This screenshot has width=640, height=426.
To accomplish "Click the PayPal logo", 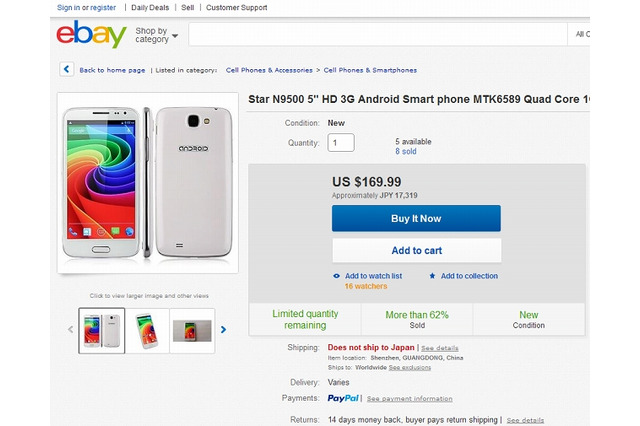I will (x=343, y=398).
